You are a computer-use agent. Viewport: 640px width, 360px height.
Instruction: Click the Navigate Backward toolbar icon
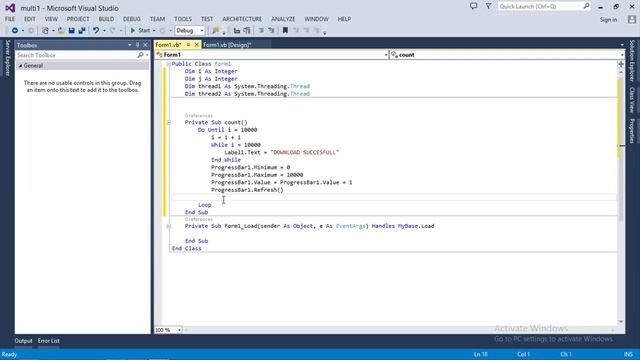click(x=15, y=31)
